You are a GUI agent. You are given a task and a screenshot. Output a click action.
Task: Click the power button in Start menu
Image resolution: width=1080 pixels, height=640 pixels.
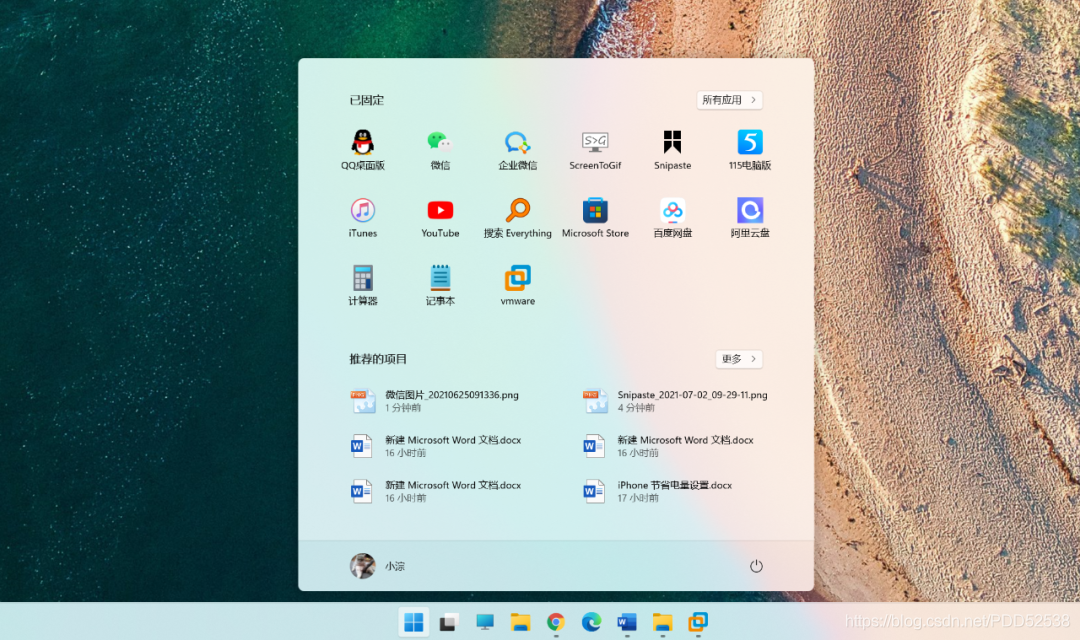(756, 566)
